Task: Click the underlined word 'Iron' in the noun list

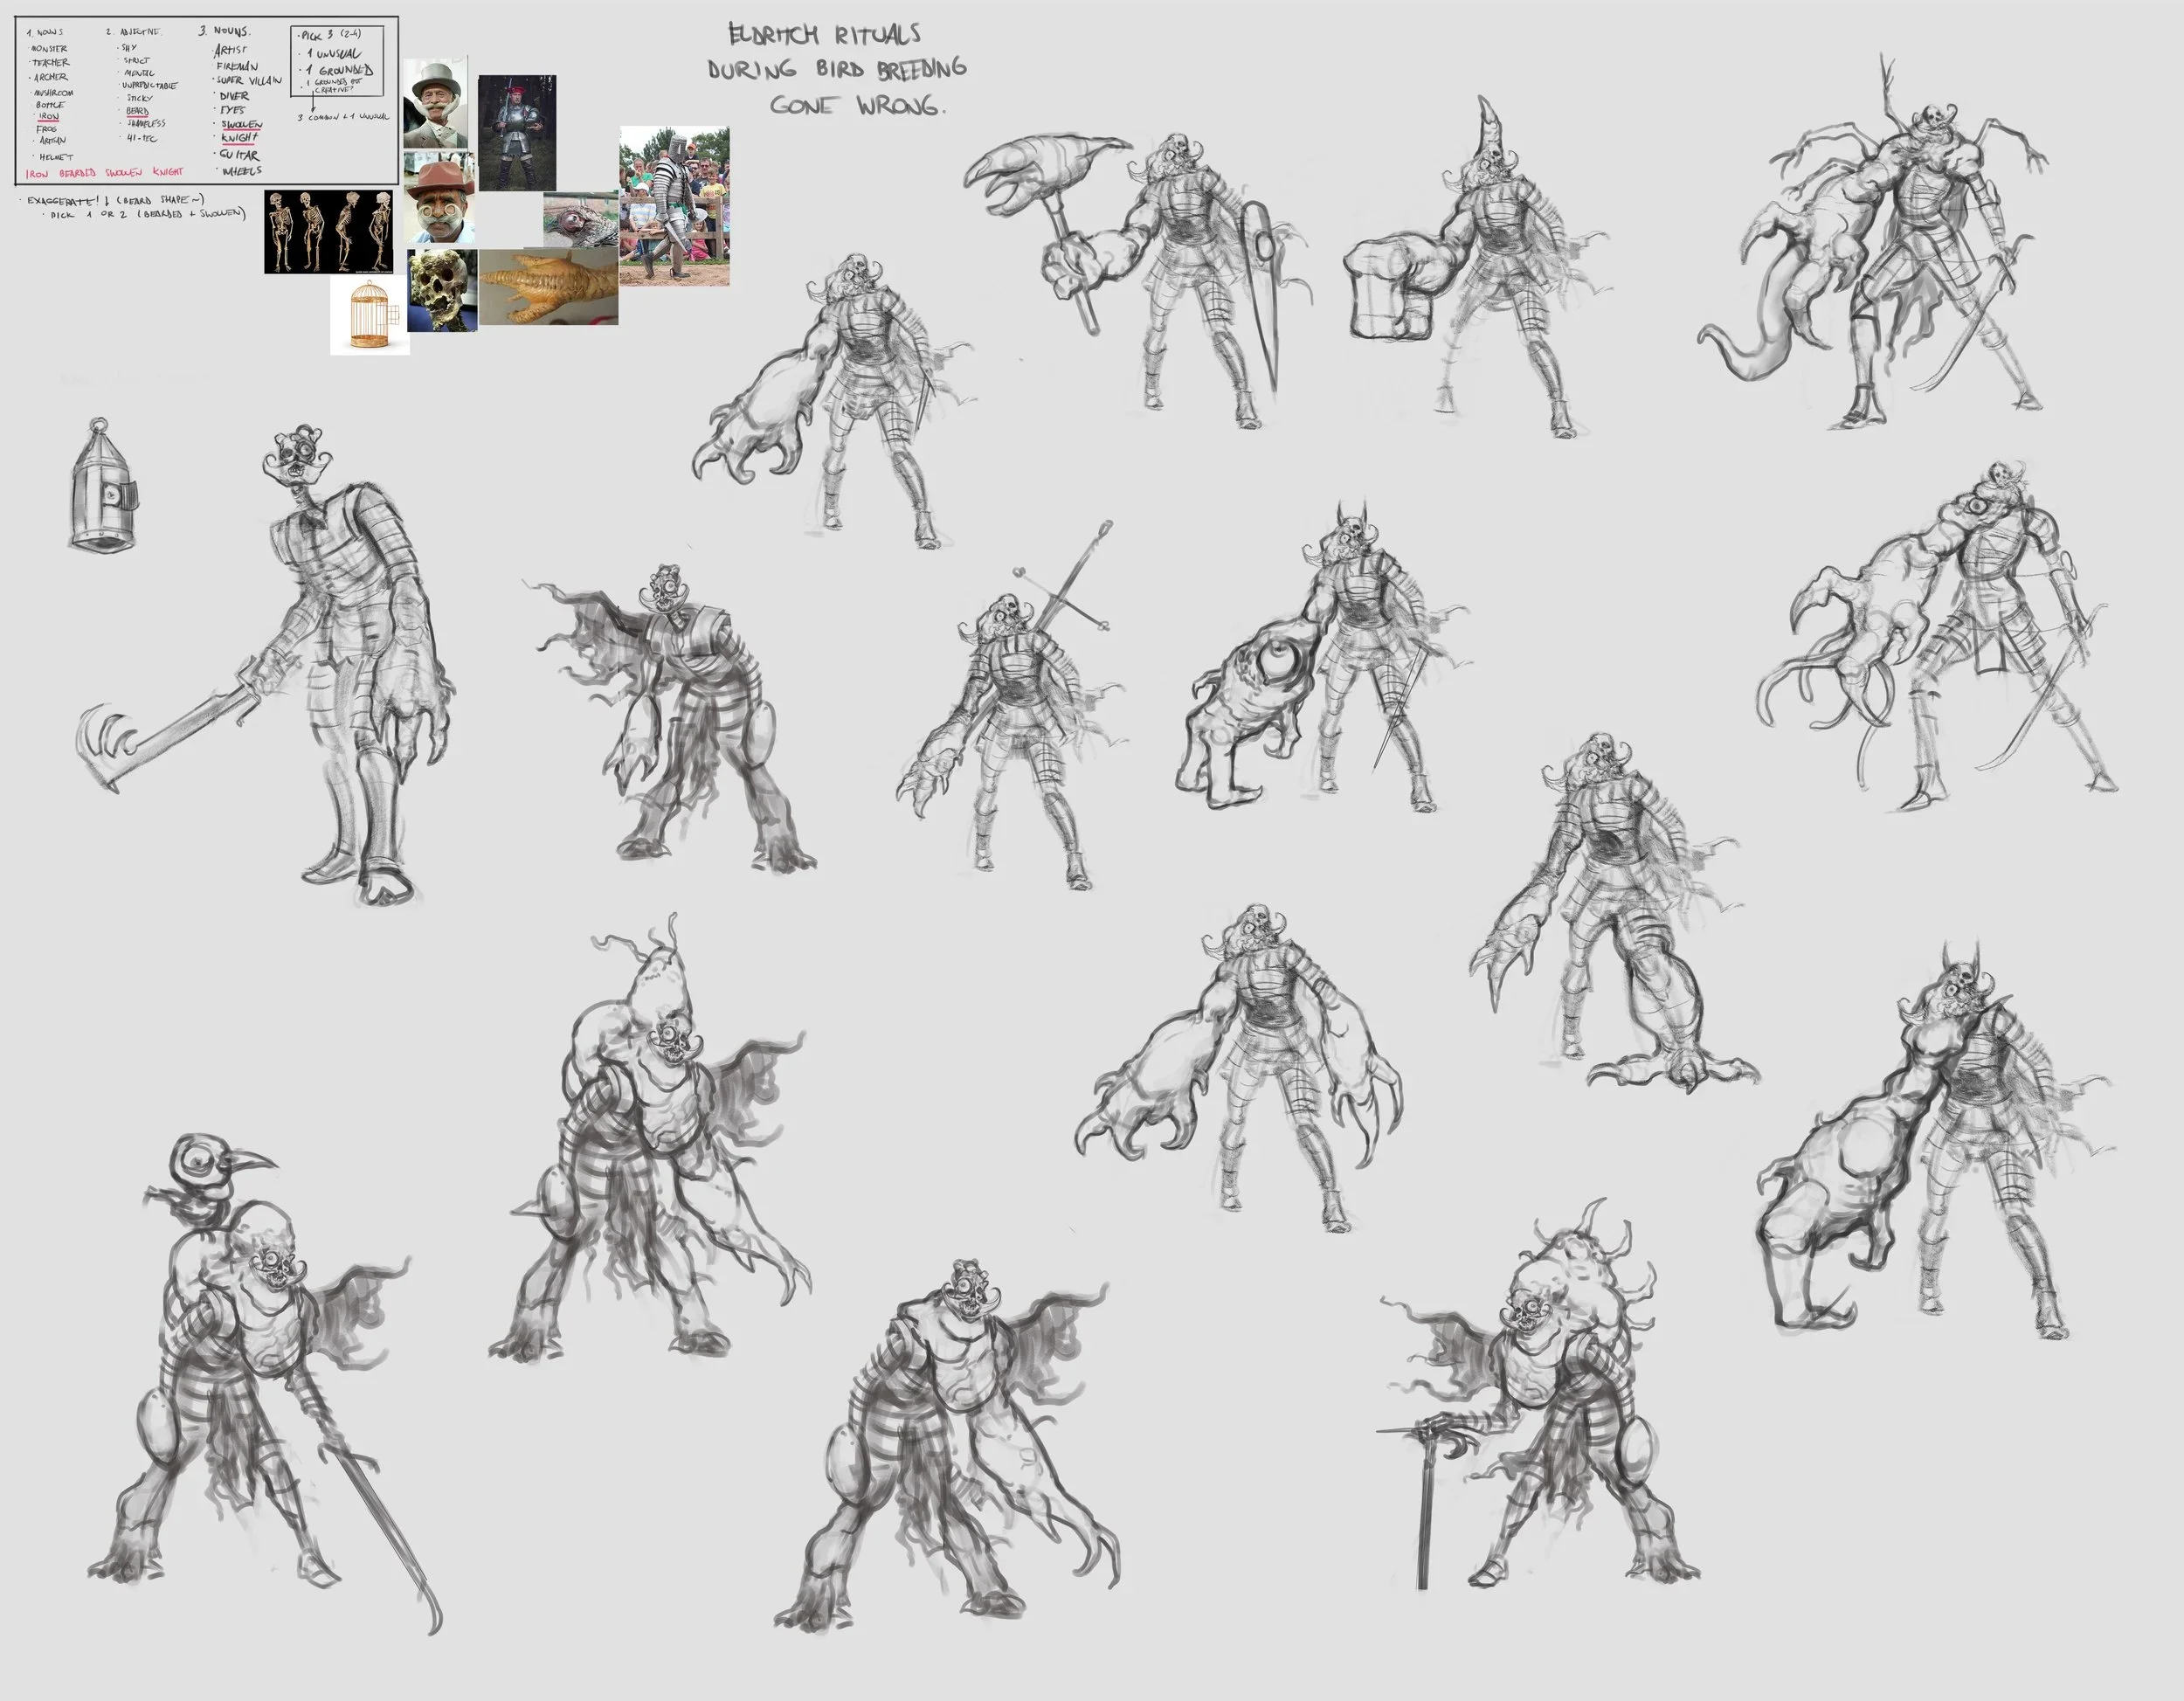Action: [x=49, y=117]
